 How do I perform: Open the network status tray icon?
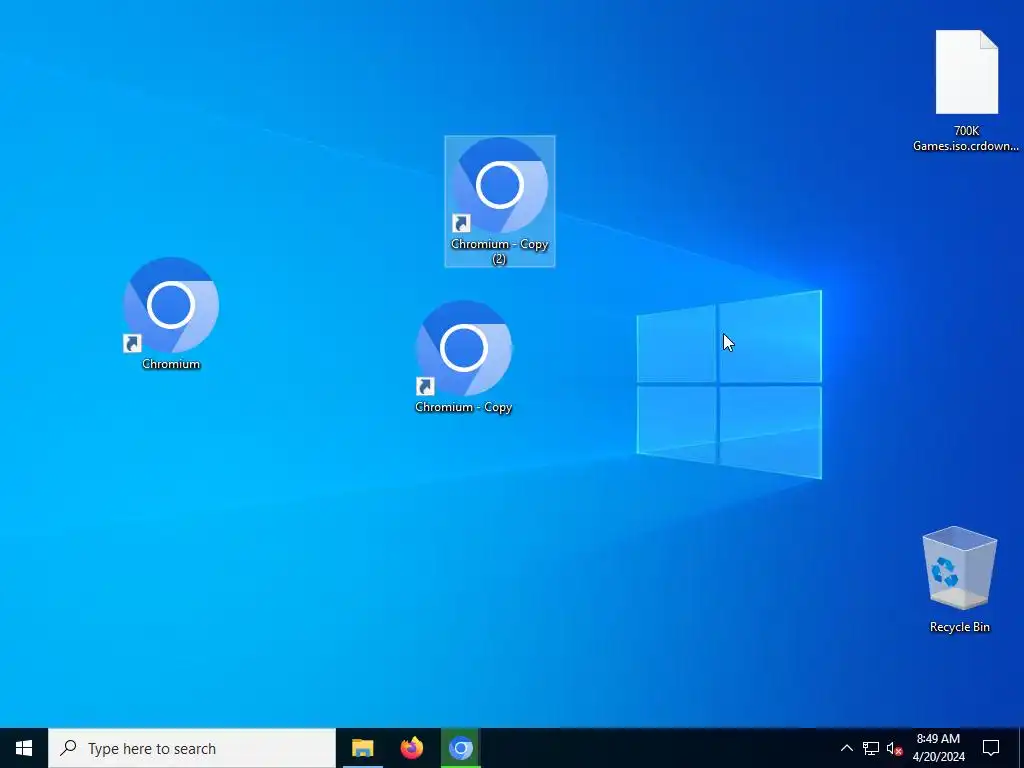(871, 748)
